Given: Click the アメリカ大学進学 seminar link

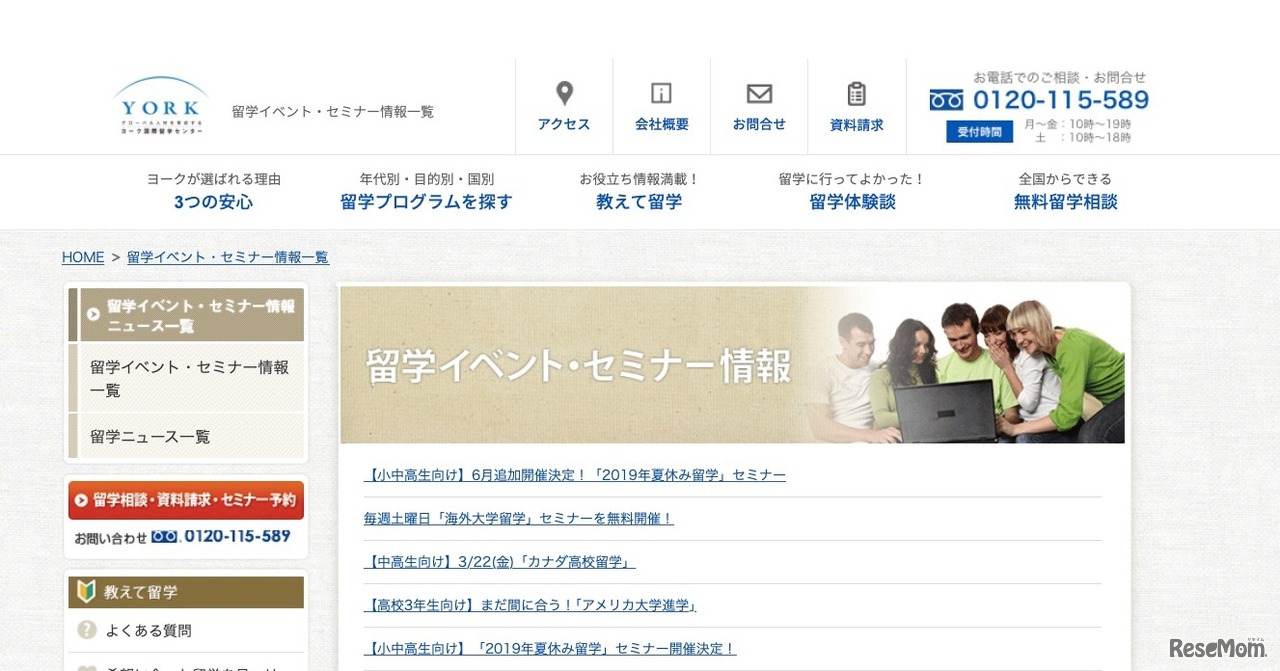Looking at the screenshot, I should [529, 604].
